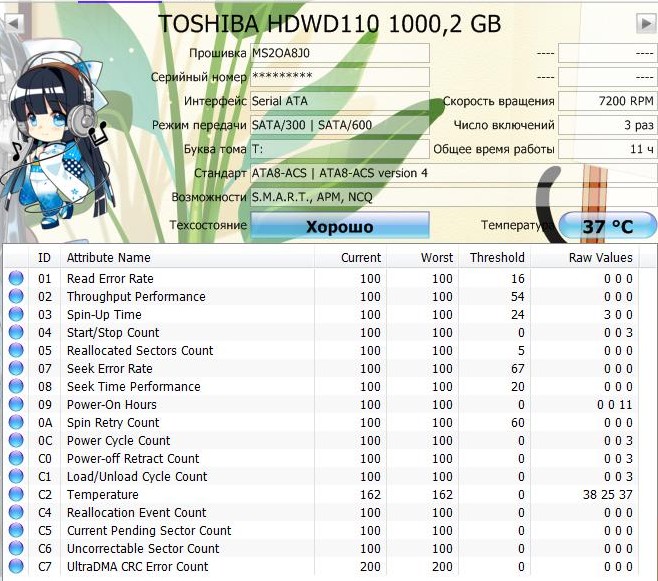Click the firmware field MS2OA8J0
The image size is (658, 581).
[340, 53]
